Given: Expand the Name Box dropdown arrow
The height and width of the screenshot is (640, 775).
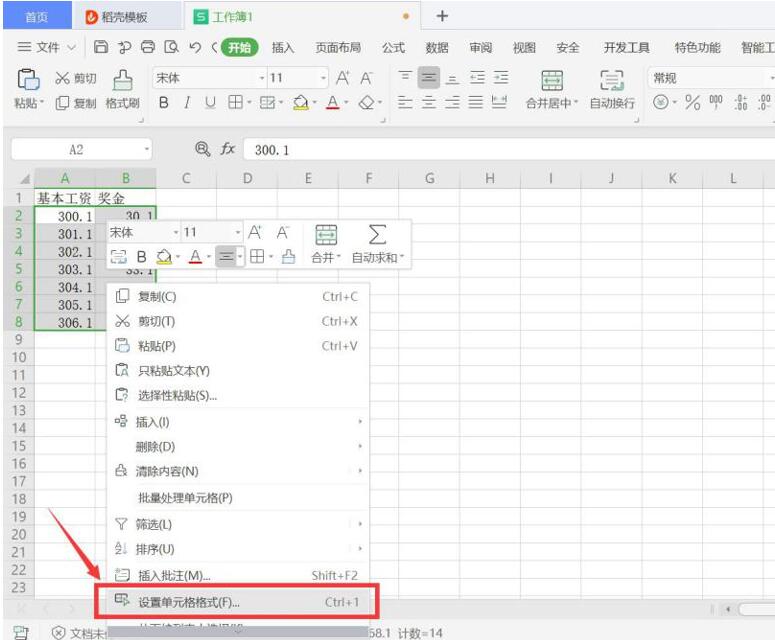Looking at the screenshot, I should [x=146, y=149].
